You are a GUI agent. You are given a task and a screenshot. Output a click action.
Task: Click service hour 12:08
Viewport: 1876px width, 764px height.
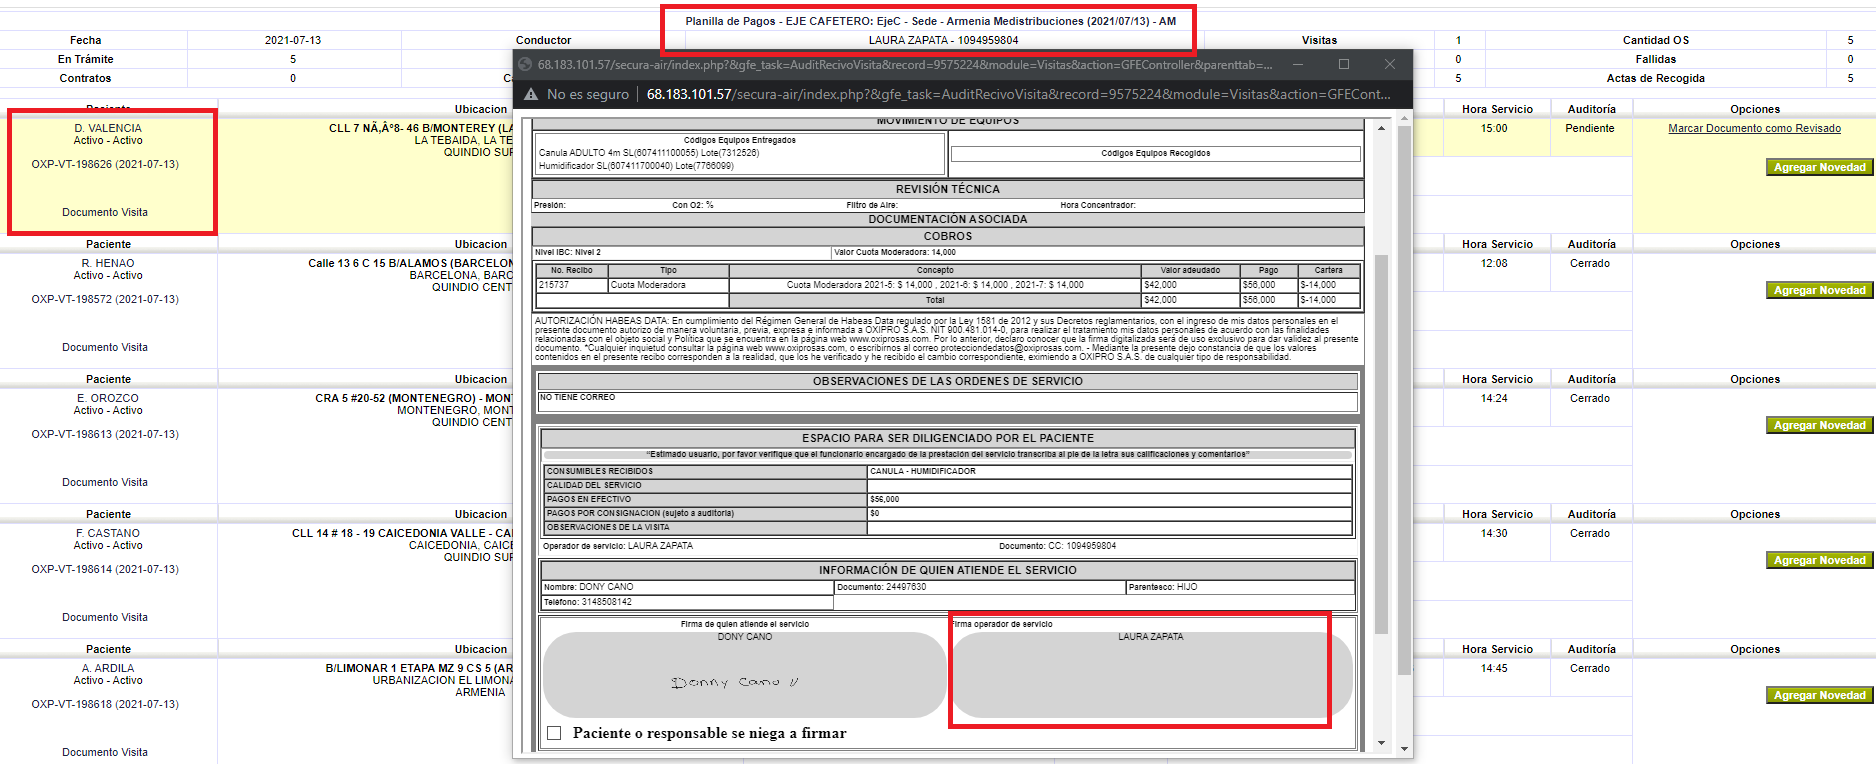1494,263
